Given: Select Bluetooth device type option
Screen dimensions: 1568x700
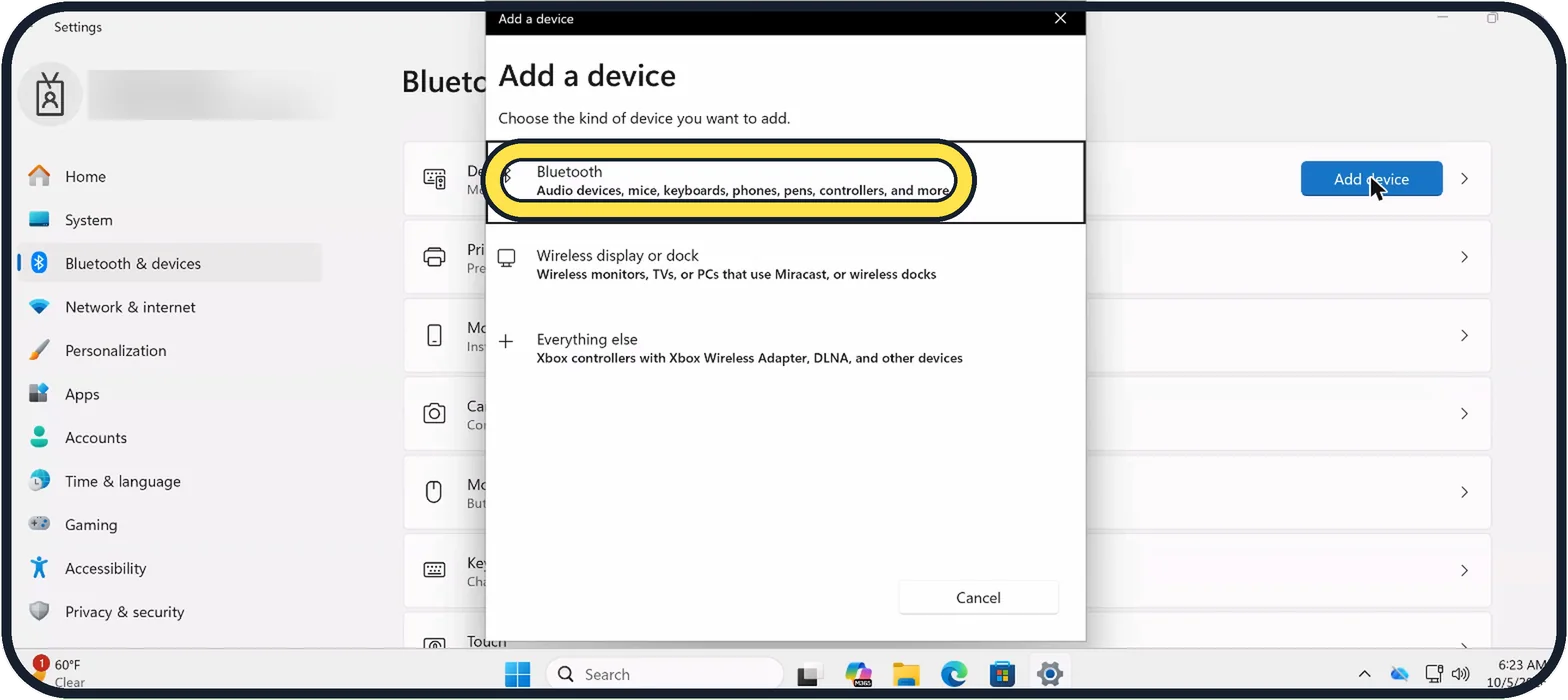Looking at the screenshot, I should tap(785, 181).
